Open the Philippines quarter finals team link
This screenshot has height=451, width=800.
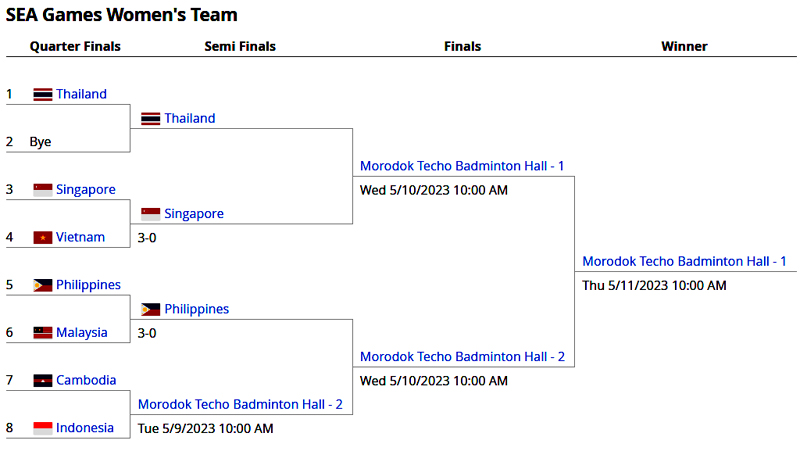[88, 285]
